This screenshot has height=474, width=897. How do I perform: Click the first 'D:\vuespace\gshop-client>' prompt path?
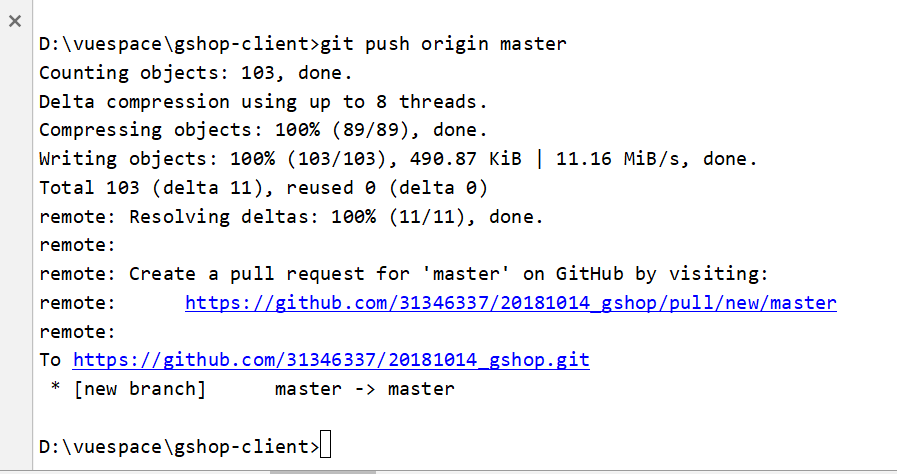[179, 44]
